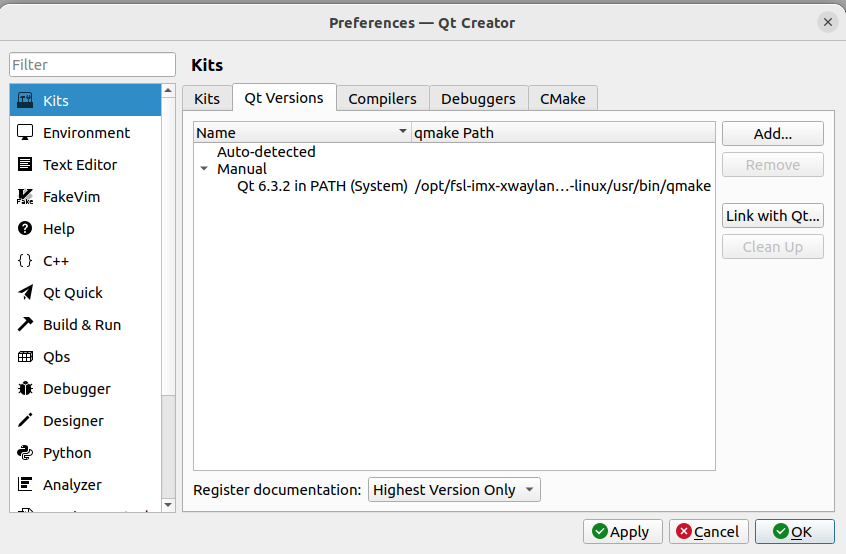The width and height of the screenshot is (846, 554).
Task: Select the Qt Quick label
Action: (73, 293)
